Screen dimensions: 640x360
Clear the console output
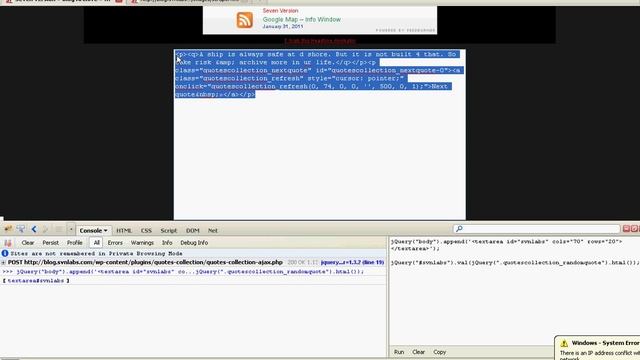pos(28,243)
